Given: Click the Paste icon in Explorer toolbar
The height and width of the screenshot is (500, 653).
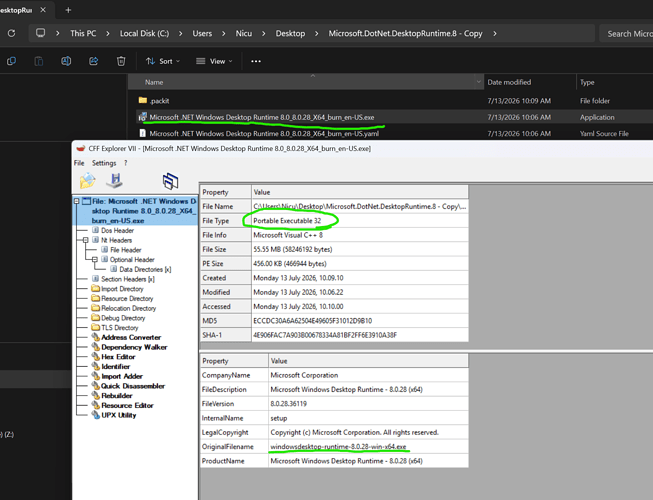Looking at the screenshot, I should pyautogui.click(x=38, y=61).
